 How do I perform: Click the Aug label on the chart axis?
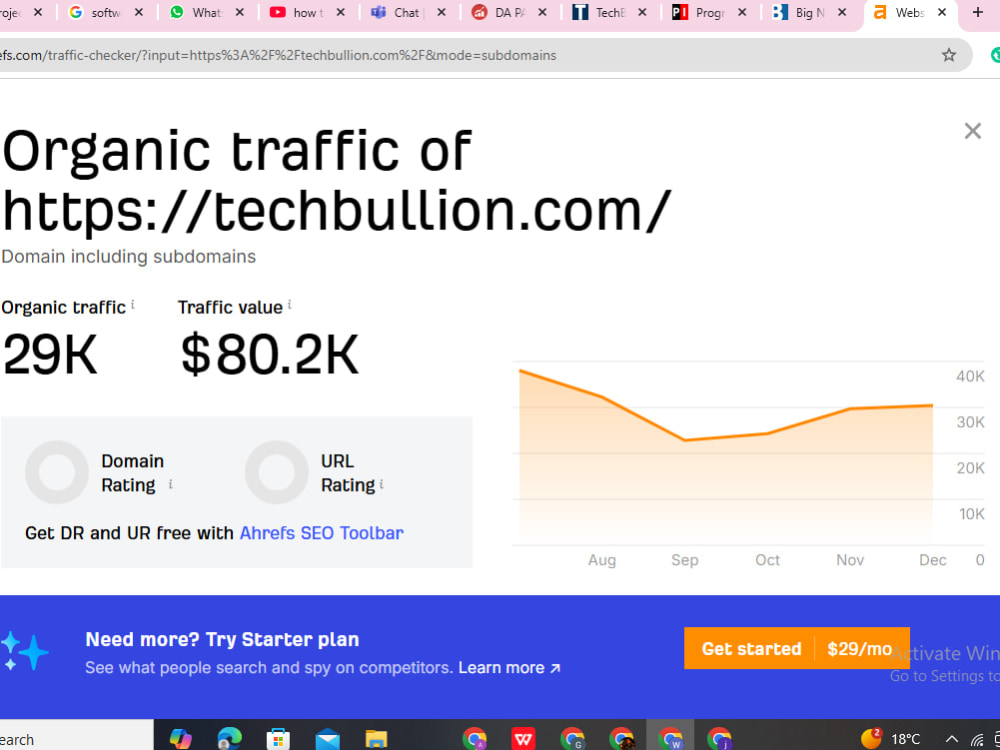click(x=601, y=560)
